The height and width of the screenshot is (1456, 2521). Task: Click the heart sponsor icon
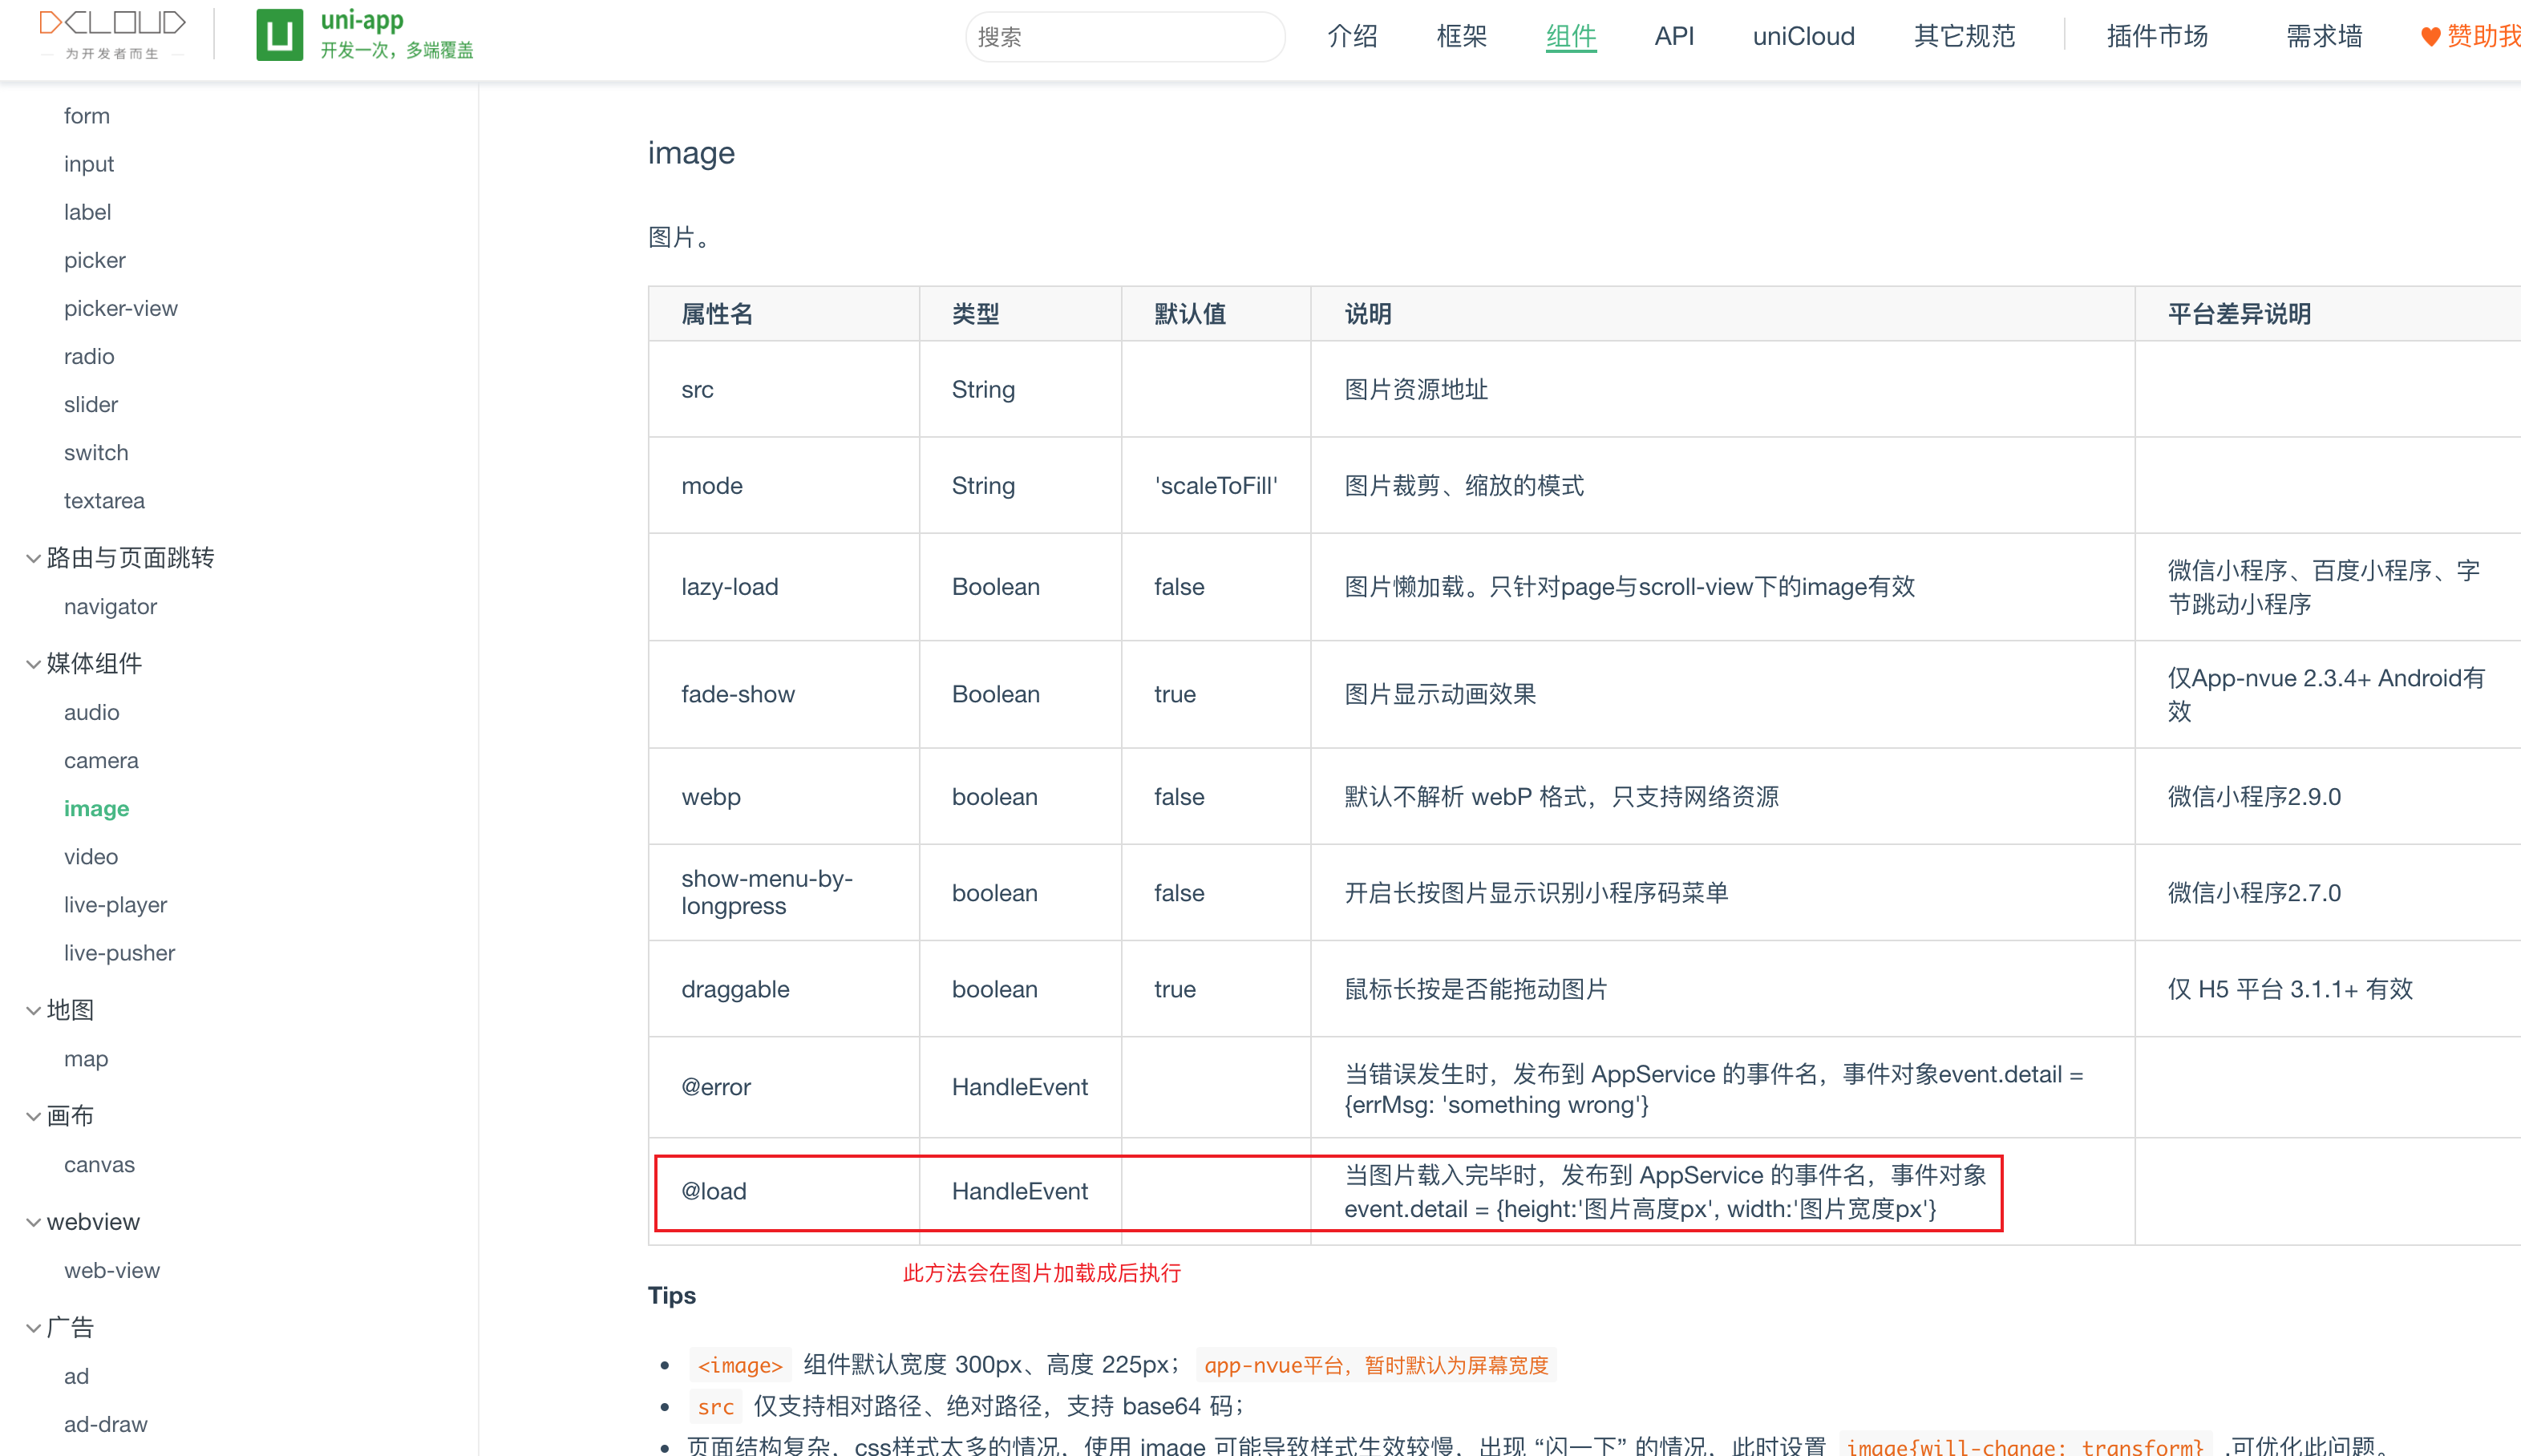click(2430, 37)
